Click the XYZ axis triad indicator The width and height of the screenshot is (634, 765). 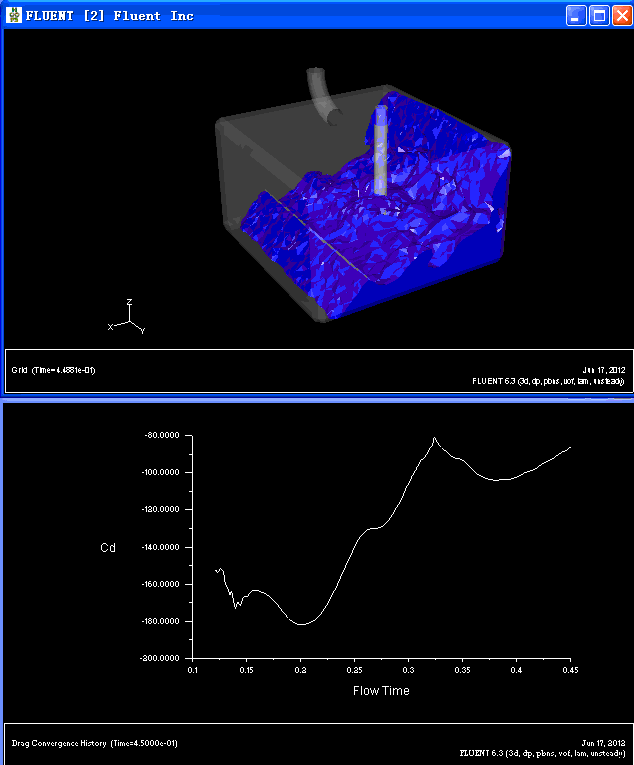pos(126,317)
